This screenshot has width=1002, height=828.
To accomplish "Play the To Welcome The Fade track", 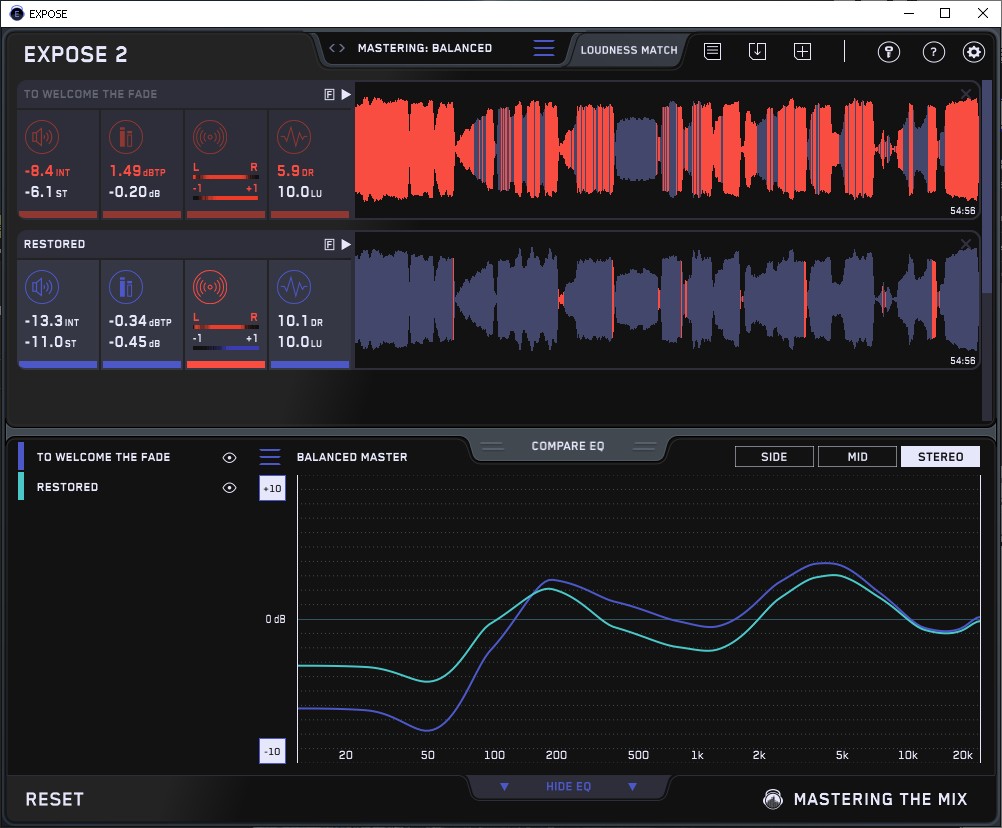I will pyautogui.click(x=346, y=95).
